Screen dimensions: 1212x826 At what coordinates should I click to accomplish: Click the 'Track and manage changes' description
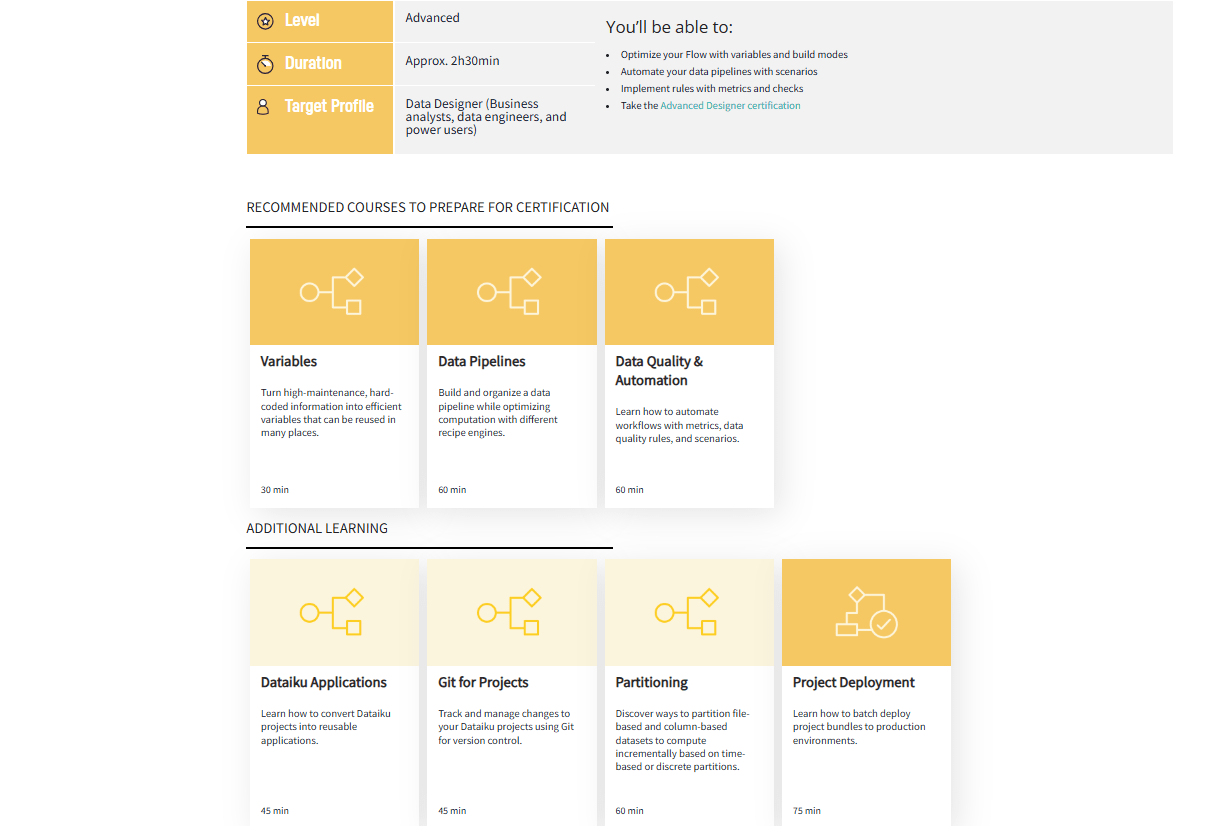(506, 727)
